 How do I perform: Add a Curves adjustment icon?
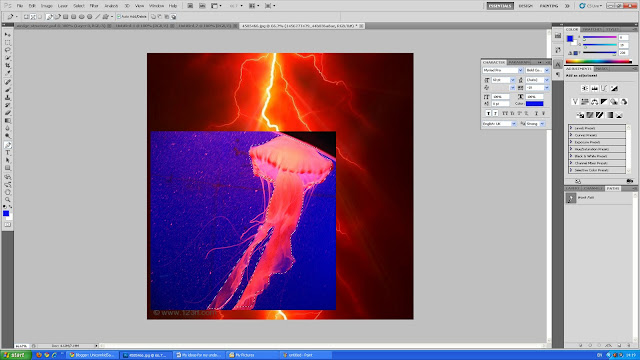click(x=604, y=88)
